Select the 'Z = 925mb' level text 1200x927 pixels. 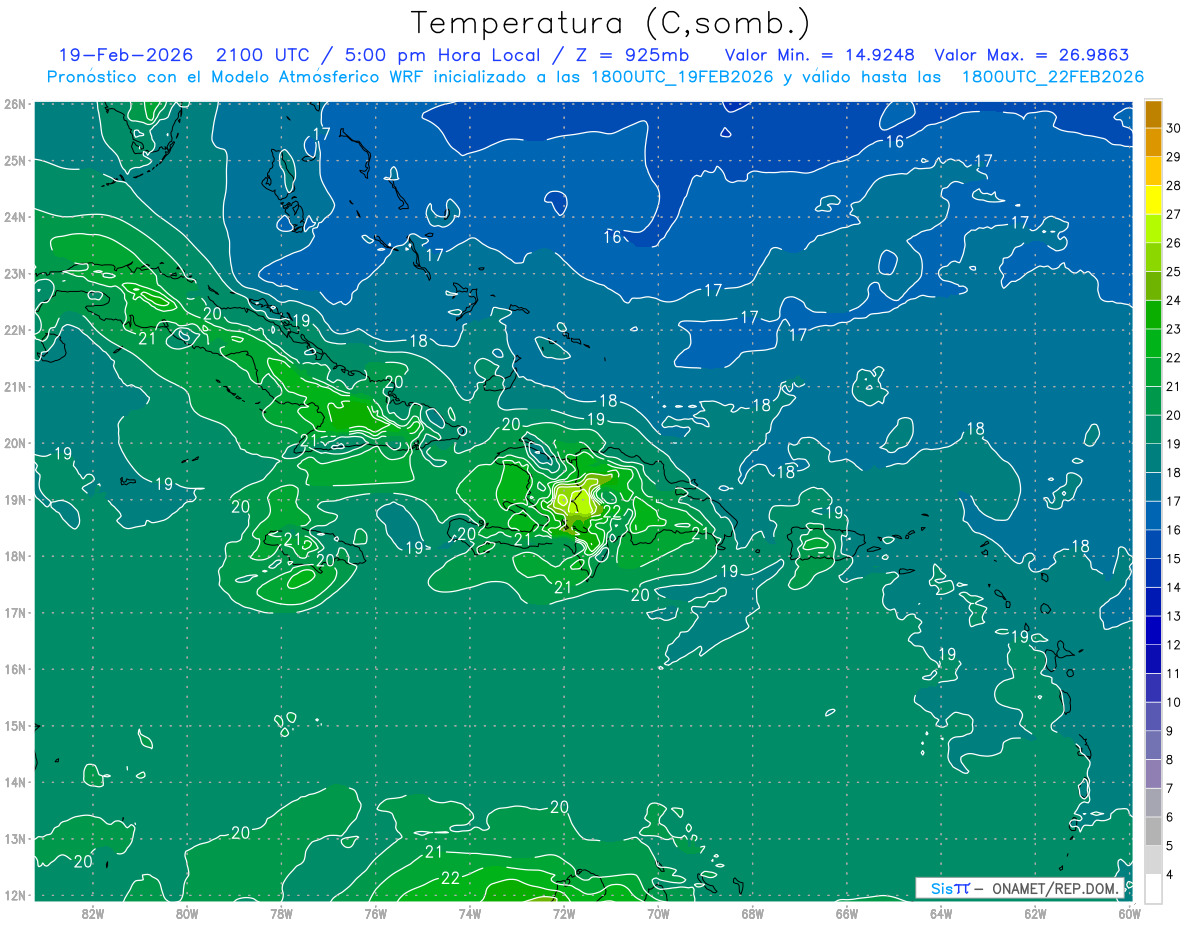[x=630, y=55]
